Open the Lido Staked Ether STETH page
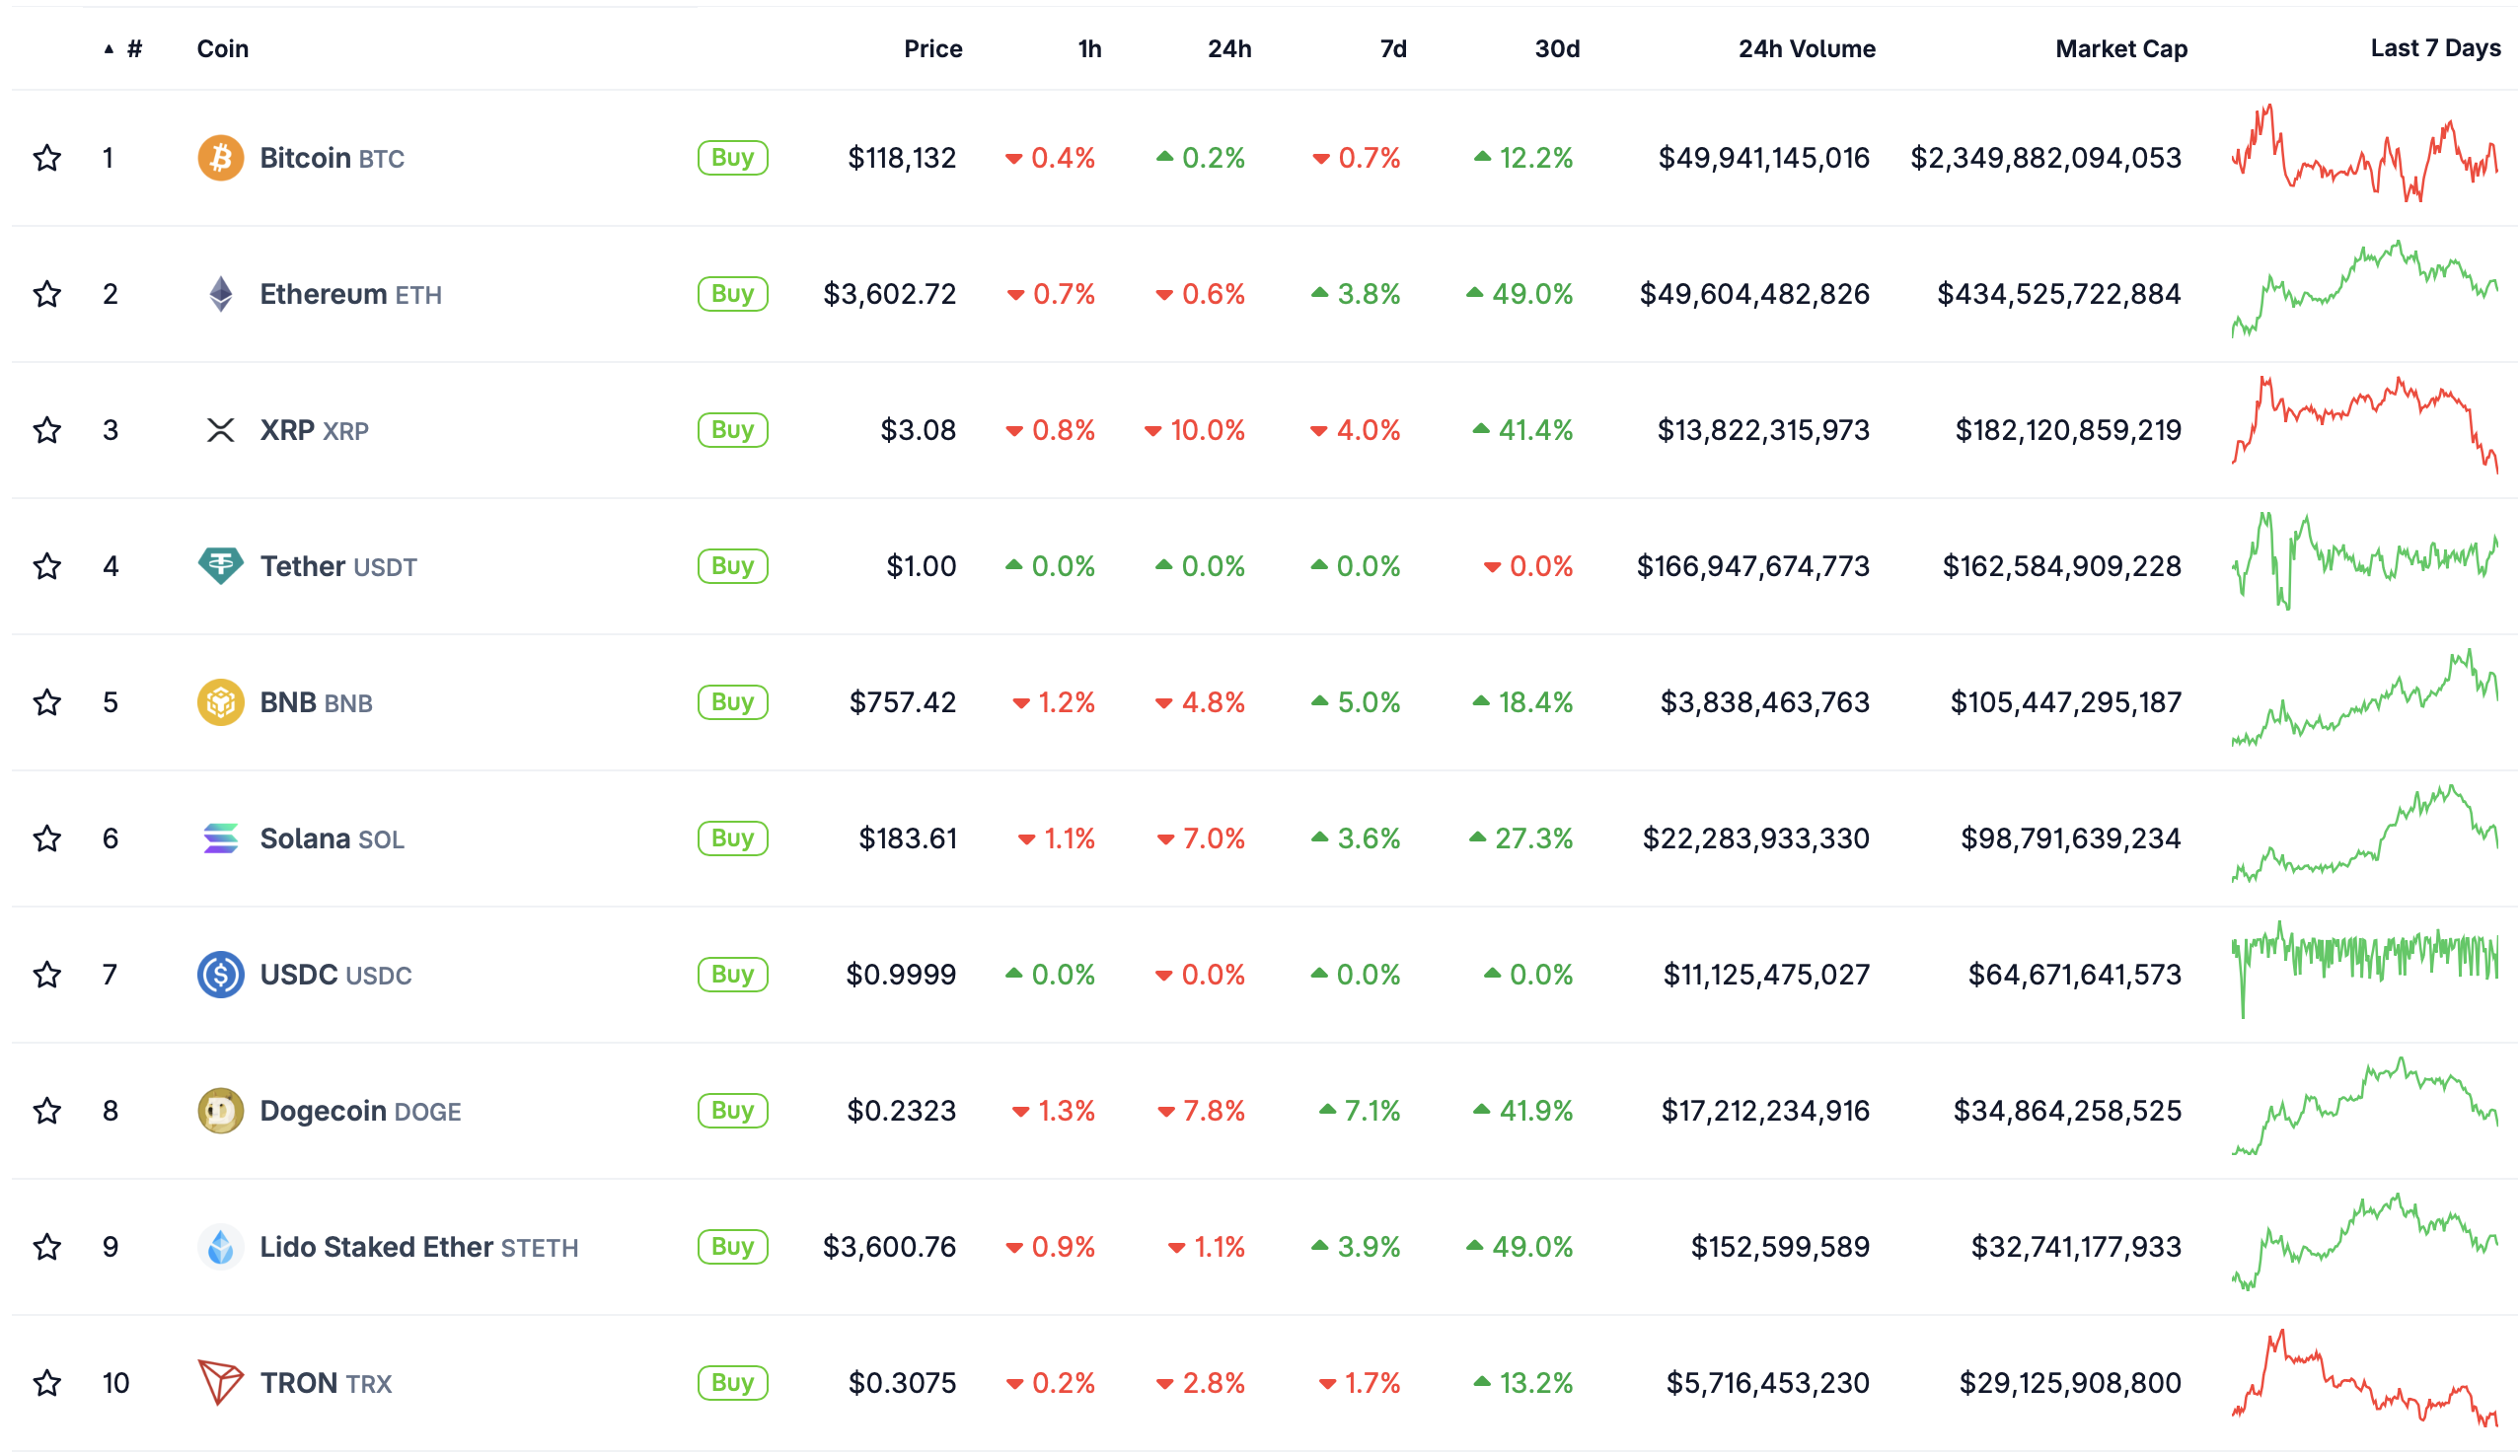 point(419,1246)
